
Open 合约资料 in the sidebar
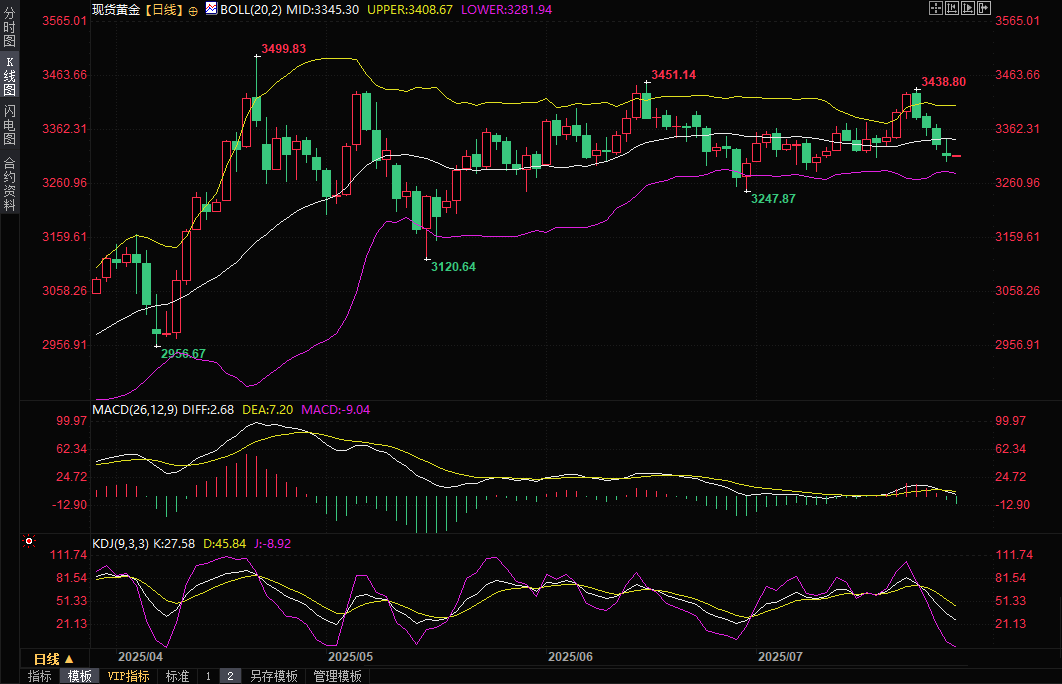(x=9, y=184)
